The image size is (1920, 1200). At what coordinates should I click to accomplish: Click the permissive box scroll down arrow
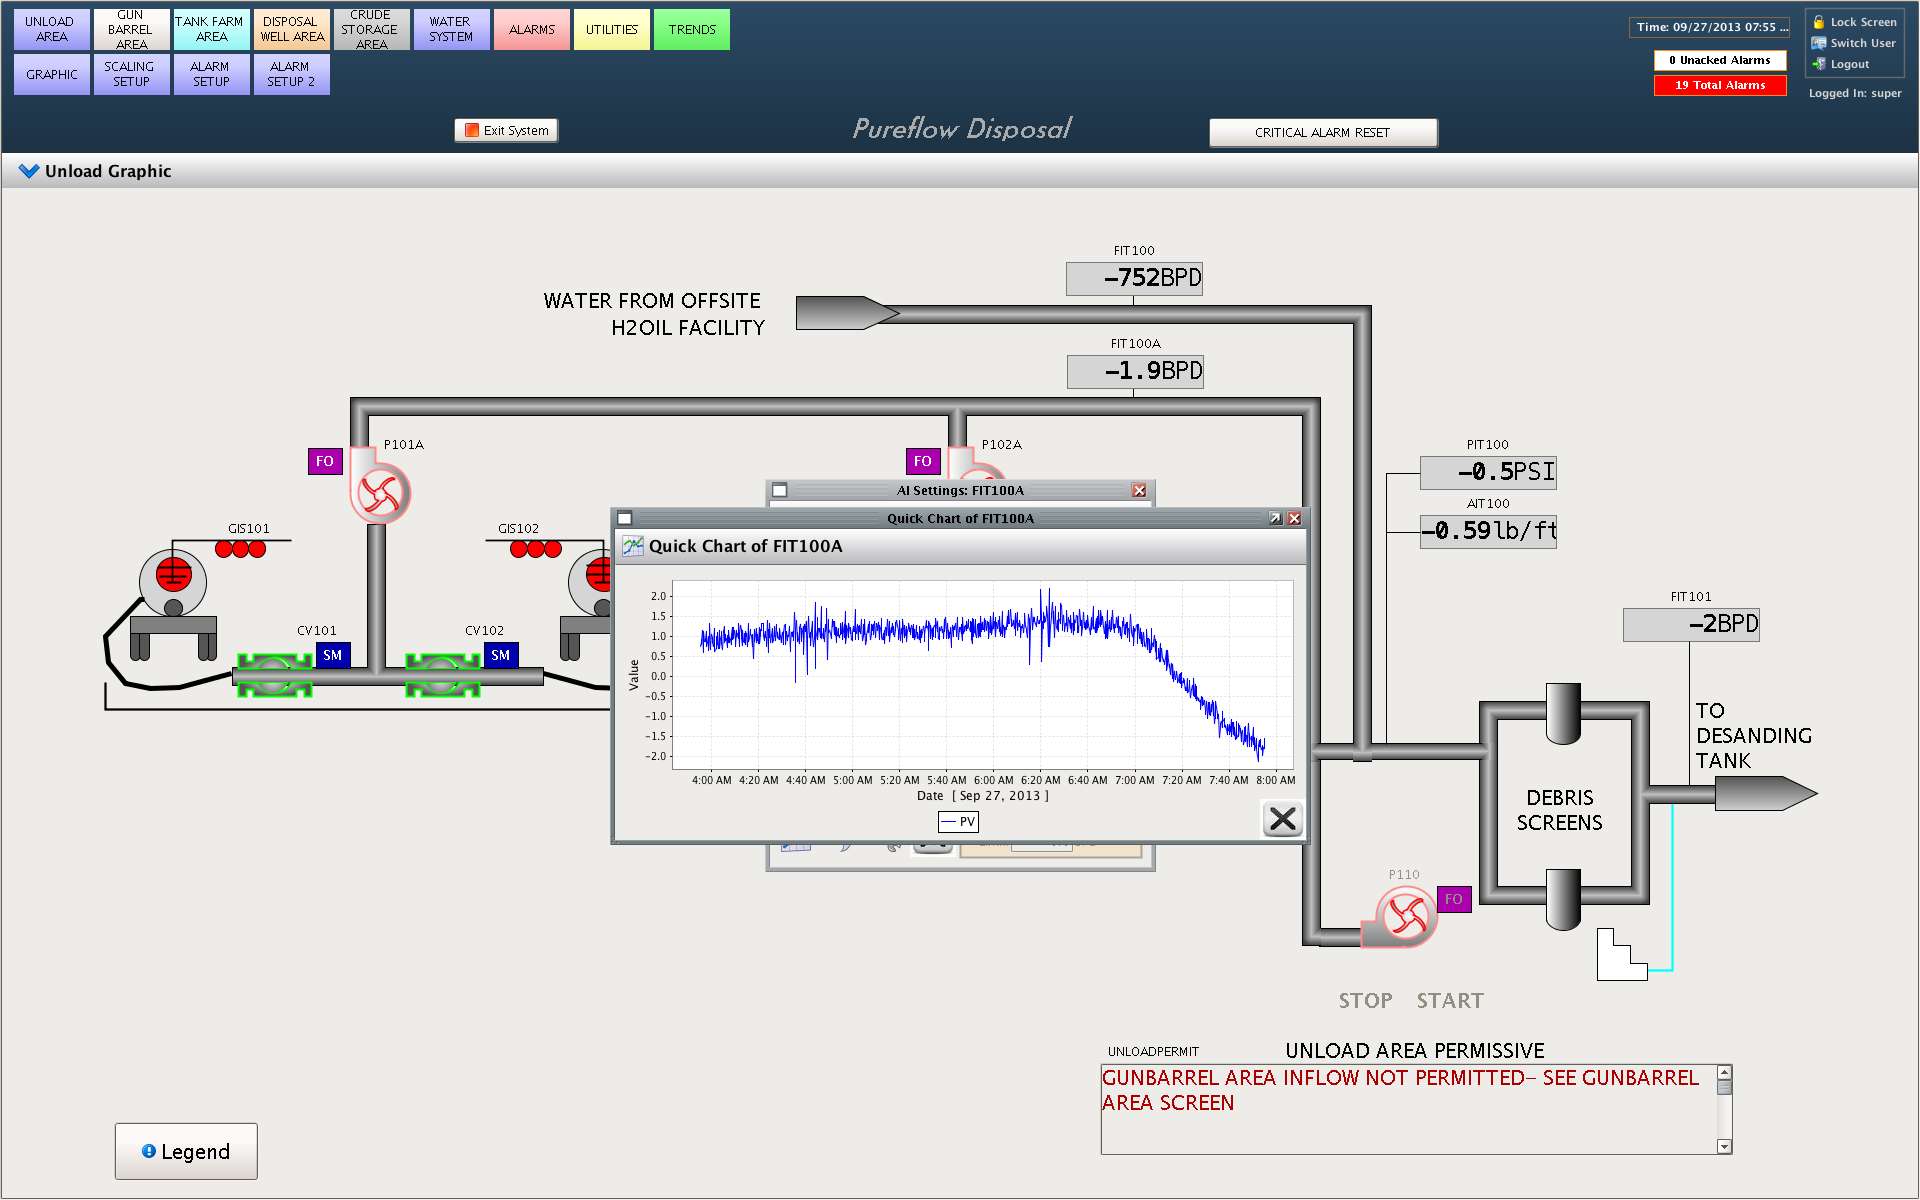(x=1724, y=1147)
